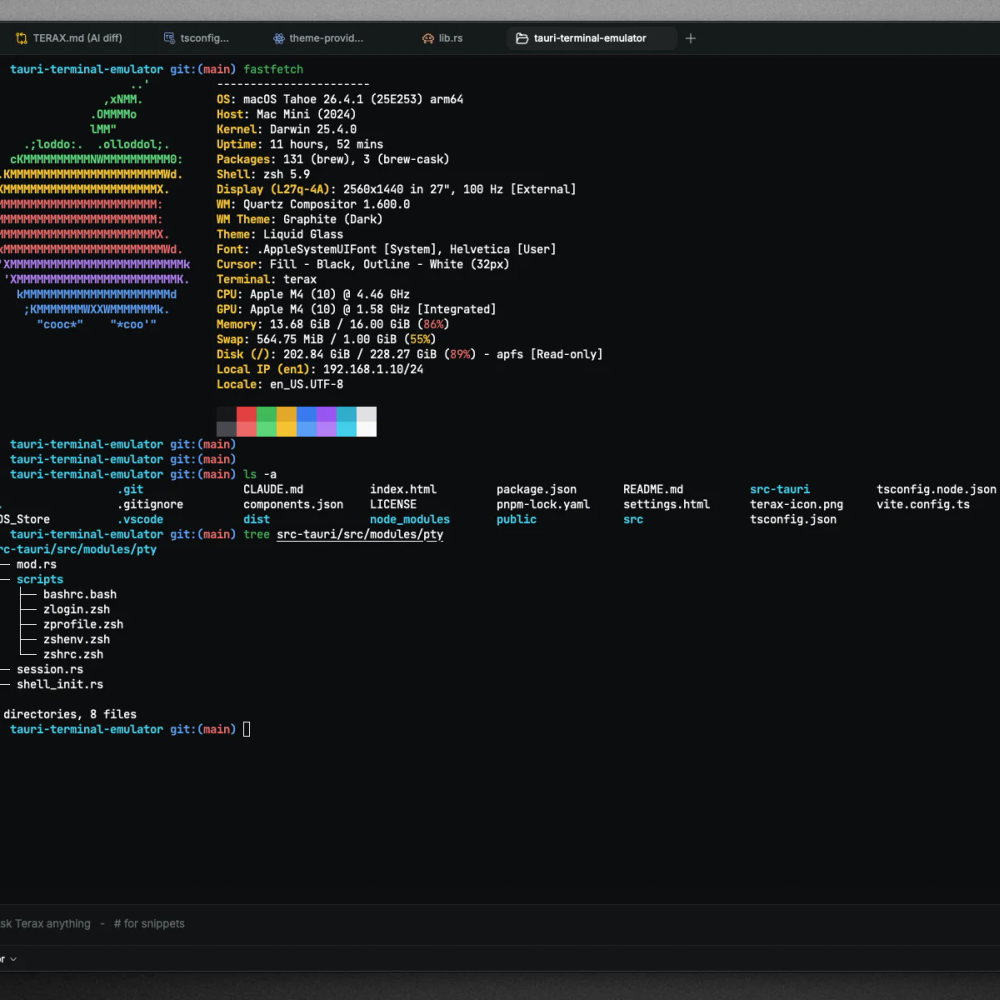Viewport: 1000px width, 1000px height.
Task: Click bashrc.bash in tree output
Action: point(80,594)
